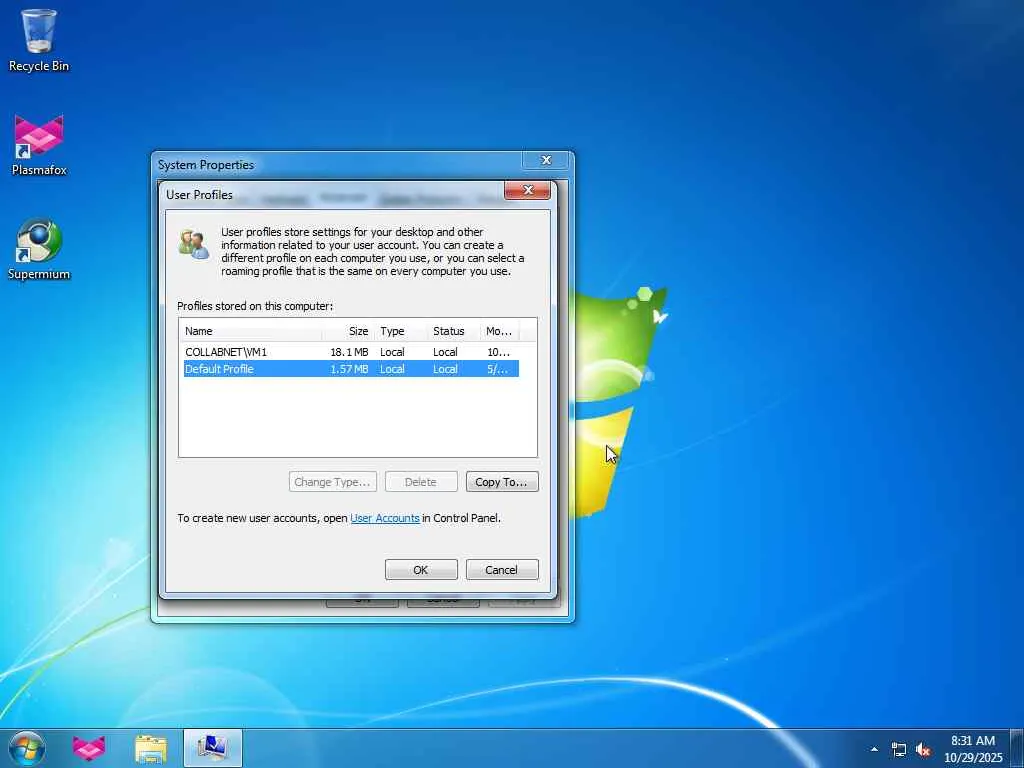This screenshot has width=1024, height=768.
Task: Close the User Profiles dialog
Action: (528, 190)
